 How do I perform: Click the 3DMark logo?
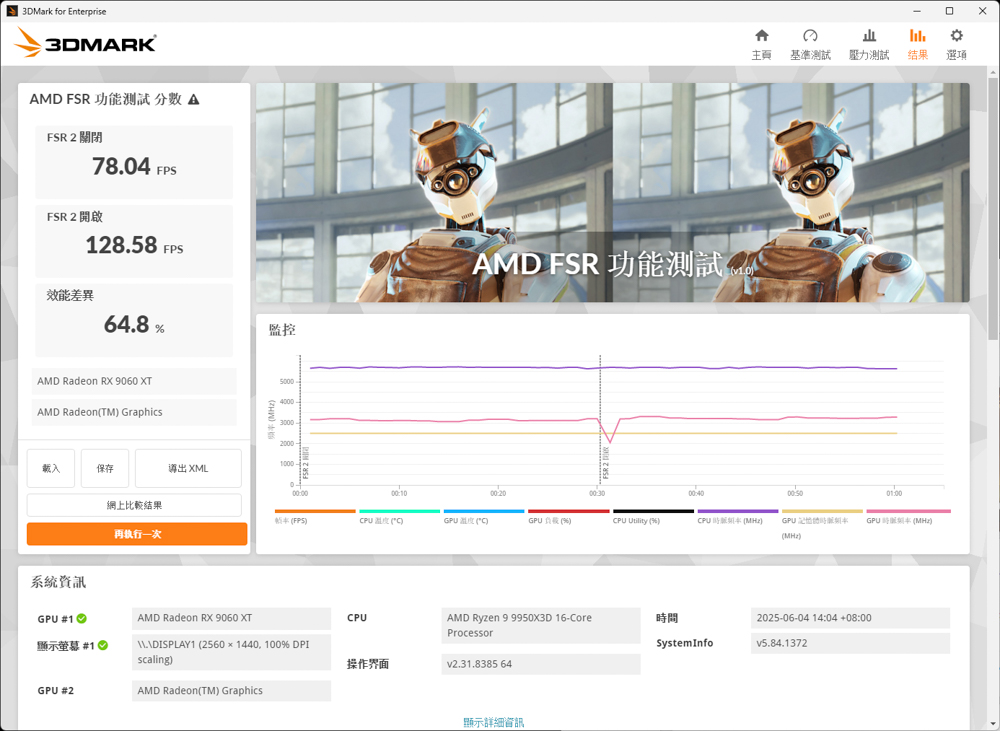[x=85, y=43]
